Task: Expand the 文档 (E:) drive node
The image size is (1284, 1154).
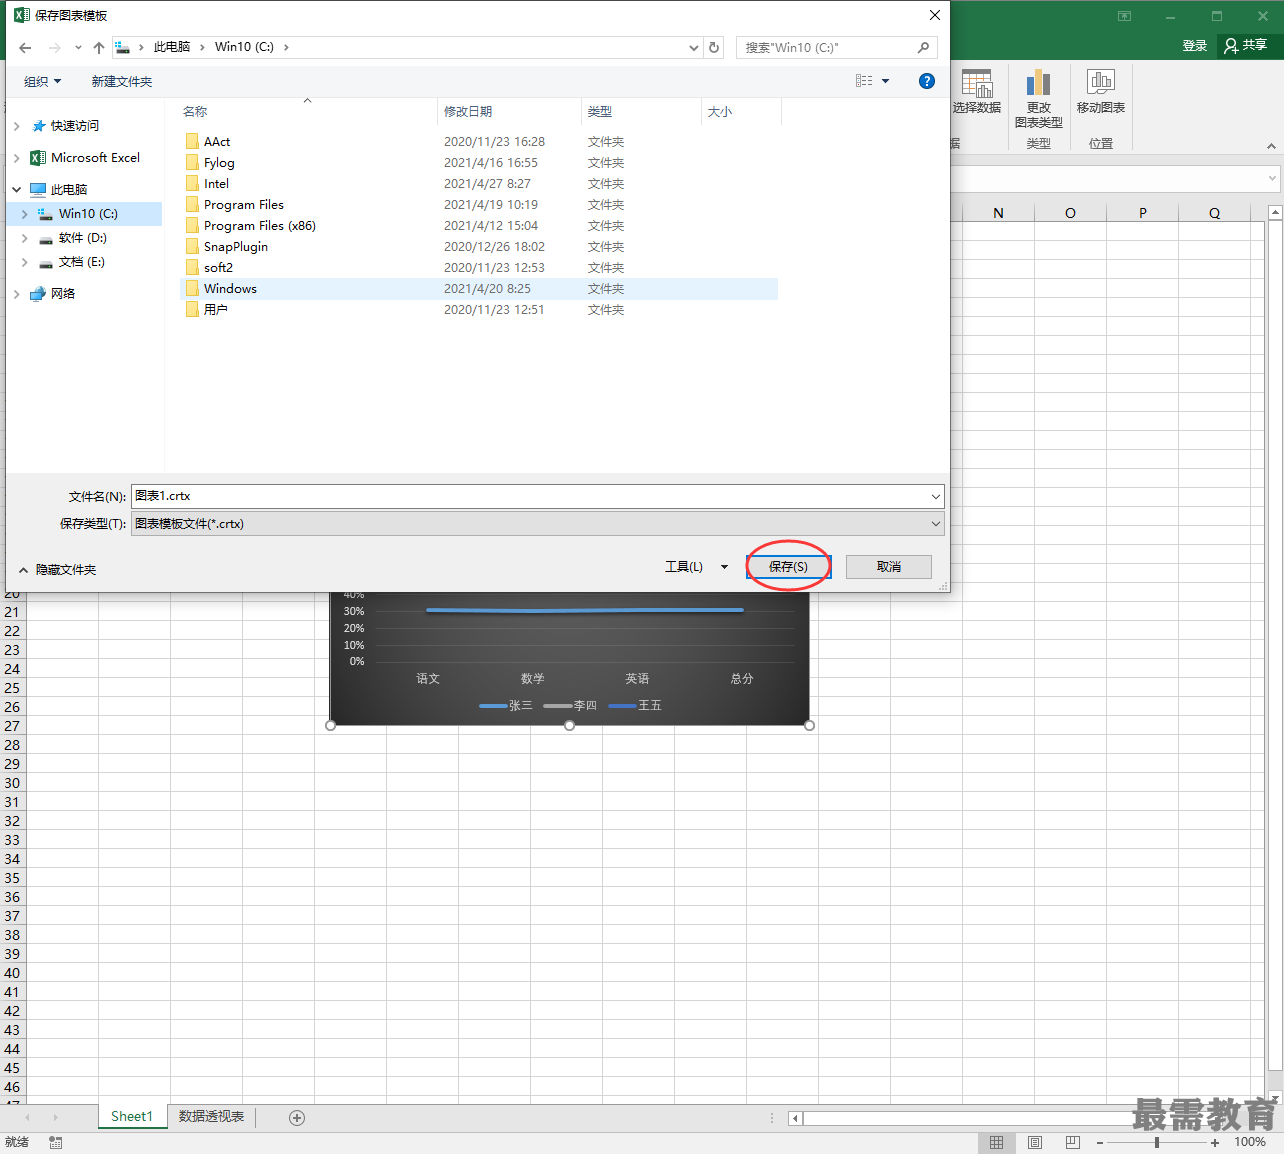Action: 25,262
